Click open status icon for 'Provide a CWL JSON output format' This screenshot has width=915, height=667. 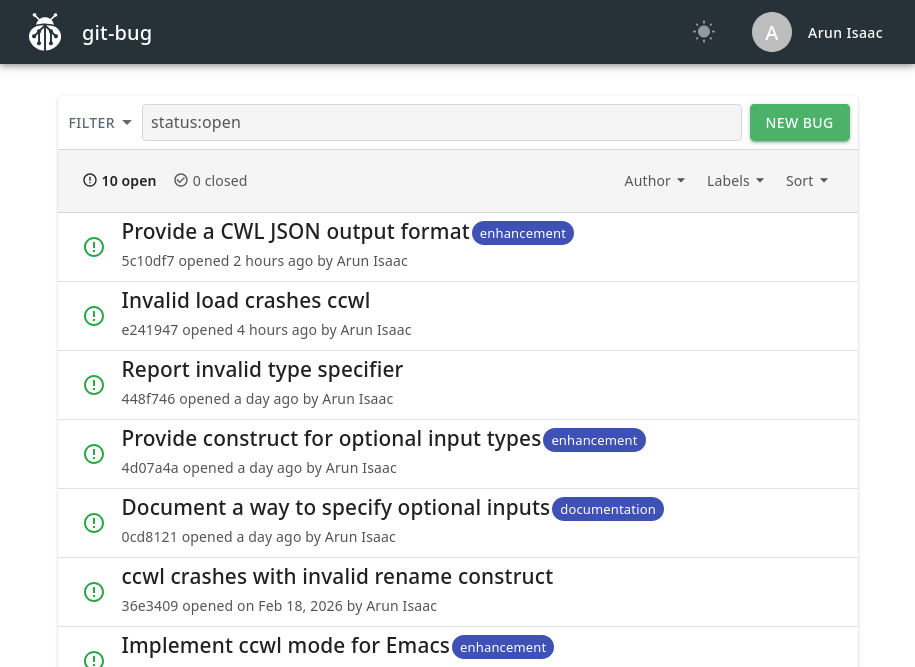(94, 247)
